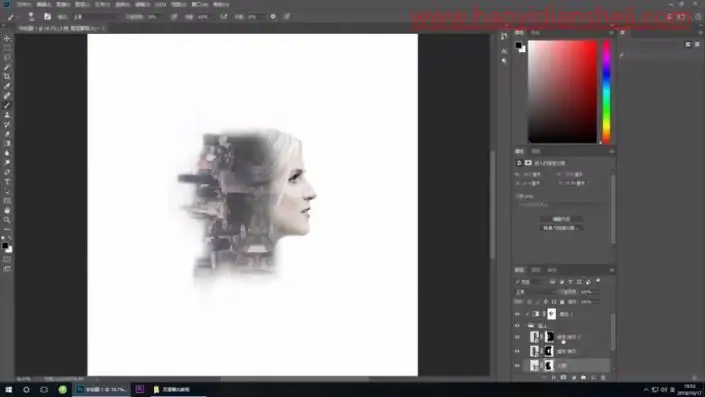Select the Hand tool
The width and height of the screenshot is (705, 397).
7,210
